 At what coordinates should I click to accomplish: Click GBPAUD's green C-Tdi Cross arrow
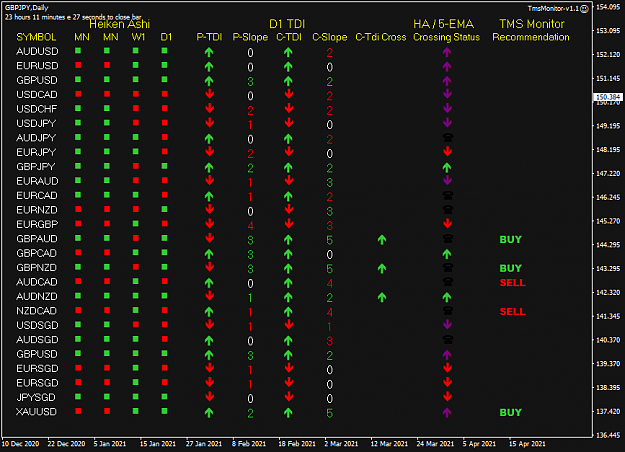coord(382,240)
